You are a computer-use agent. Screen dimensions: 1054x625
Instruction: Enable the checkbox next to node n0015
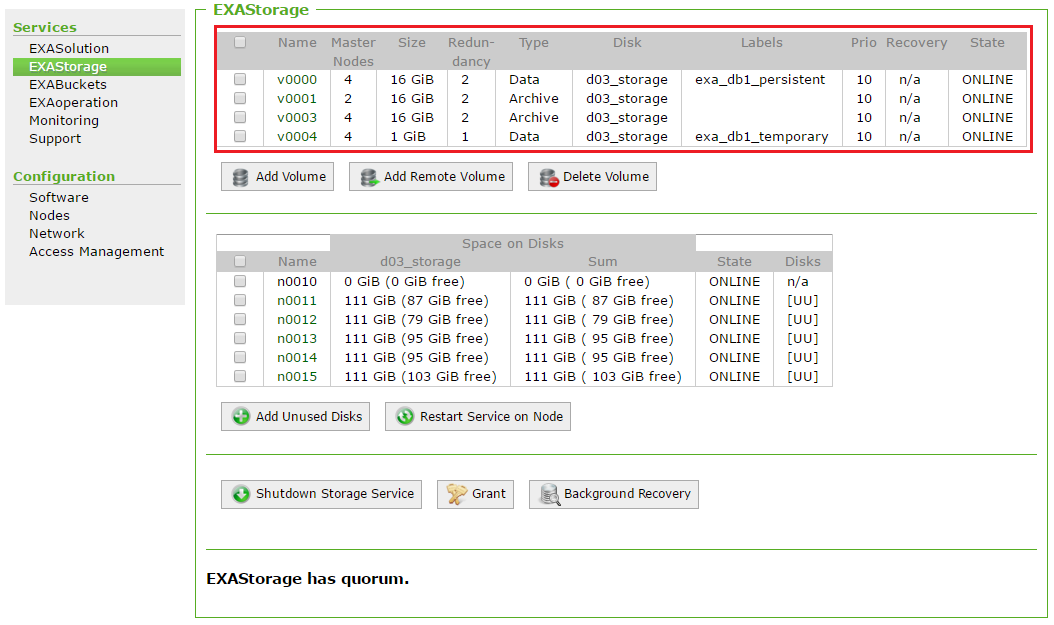tap(240, 376)
